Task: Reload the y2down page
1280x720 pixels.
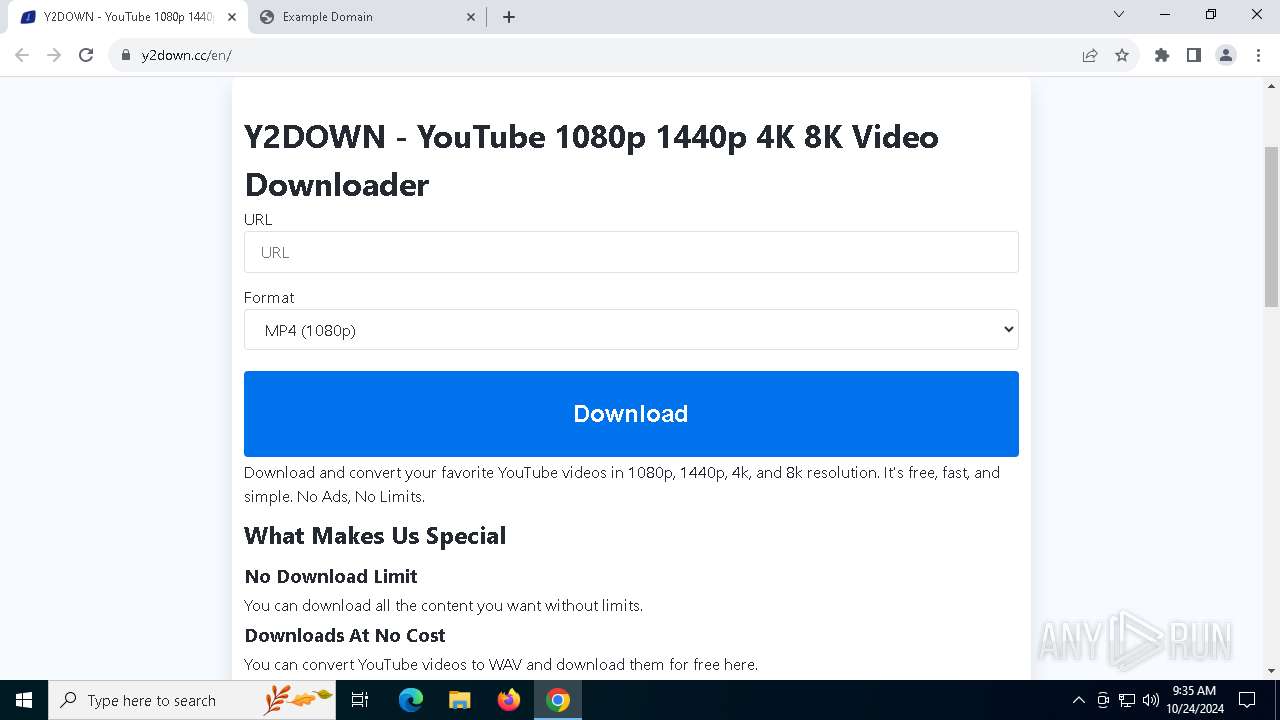Action: coord(86,55)
